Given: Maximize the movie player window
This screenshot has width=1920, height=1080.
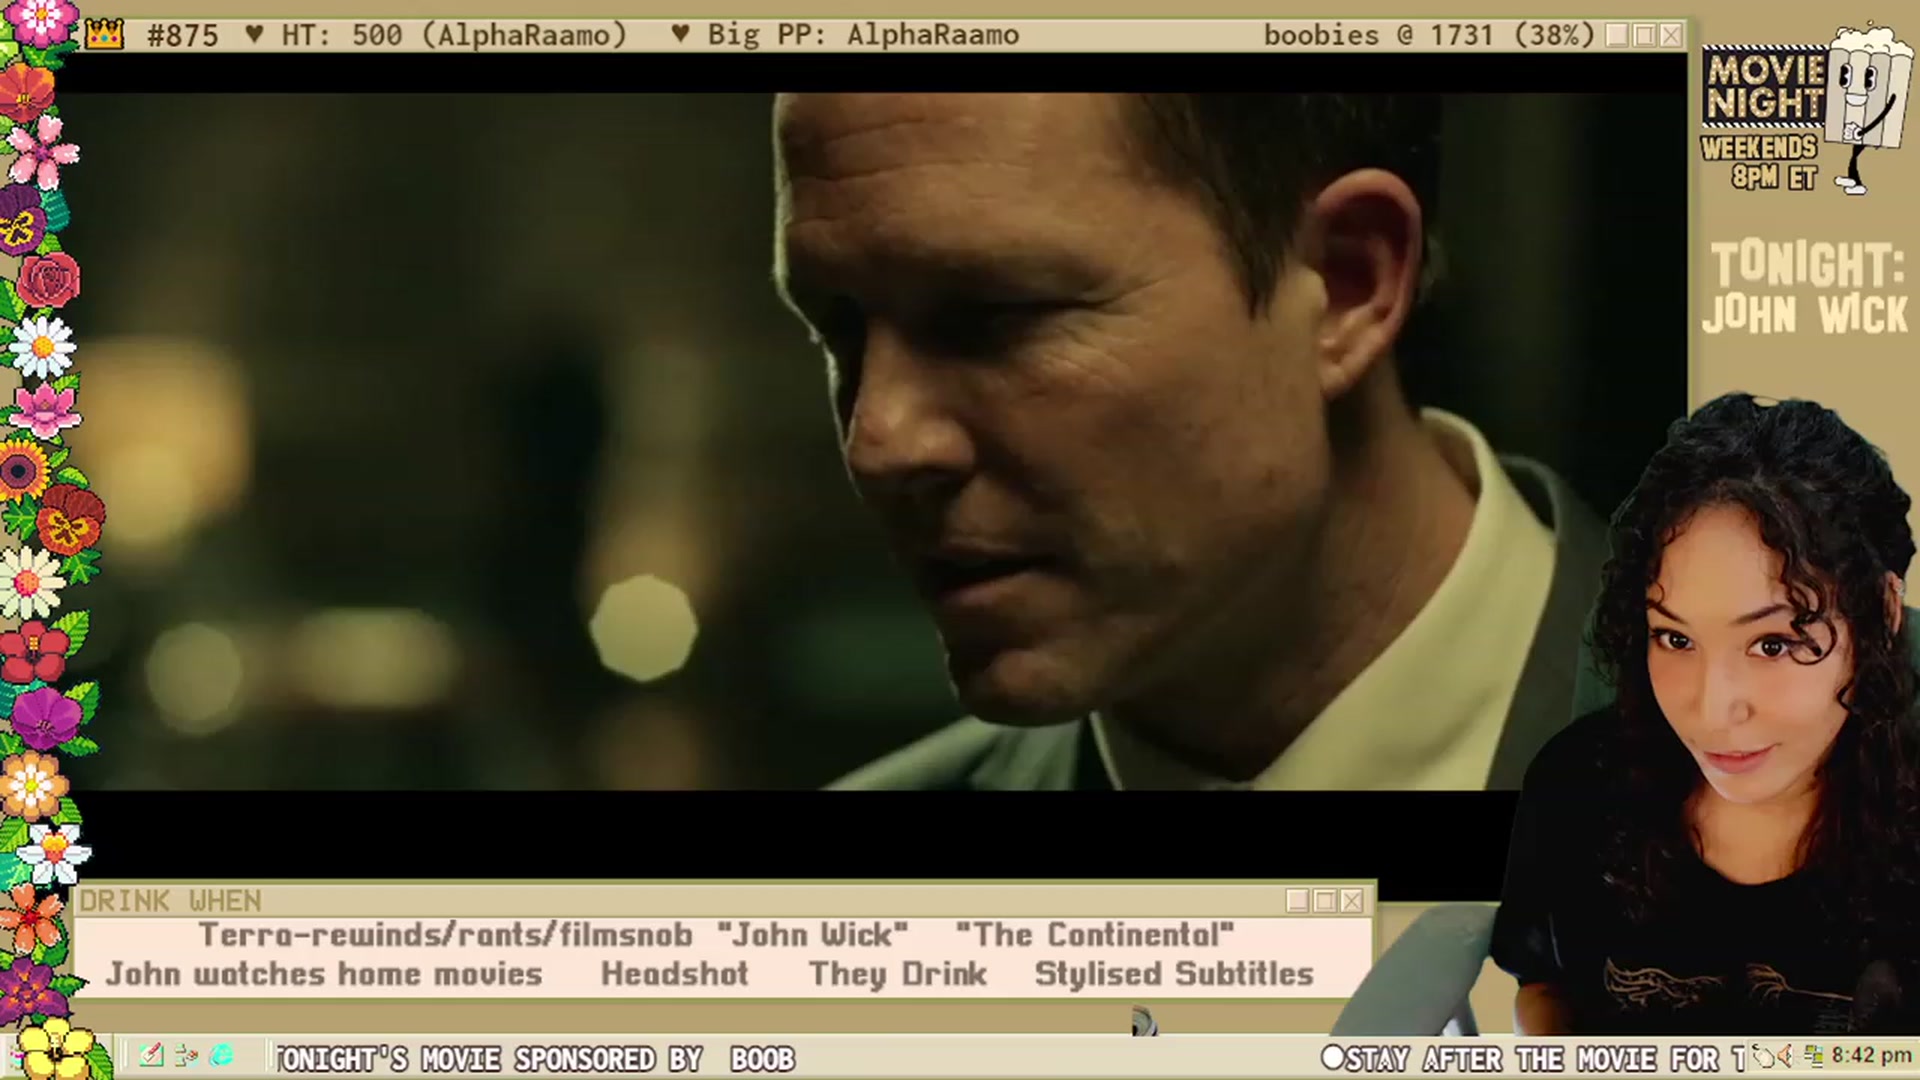Looking at the screenshot, I should (1644, 36).
